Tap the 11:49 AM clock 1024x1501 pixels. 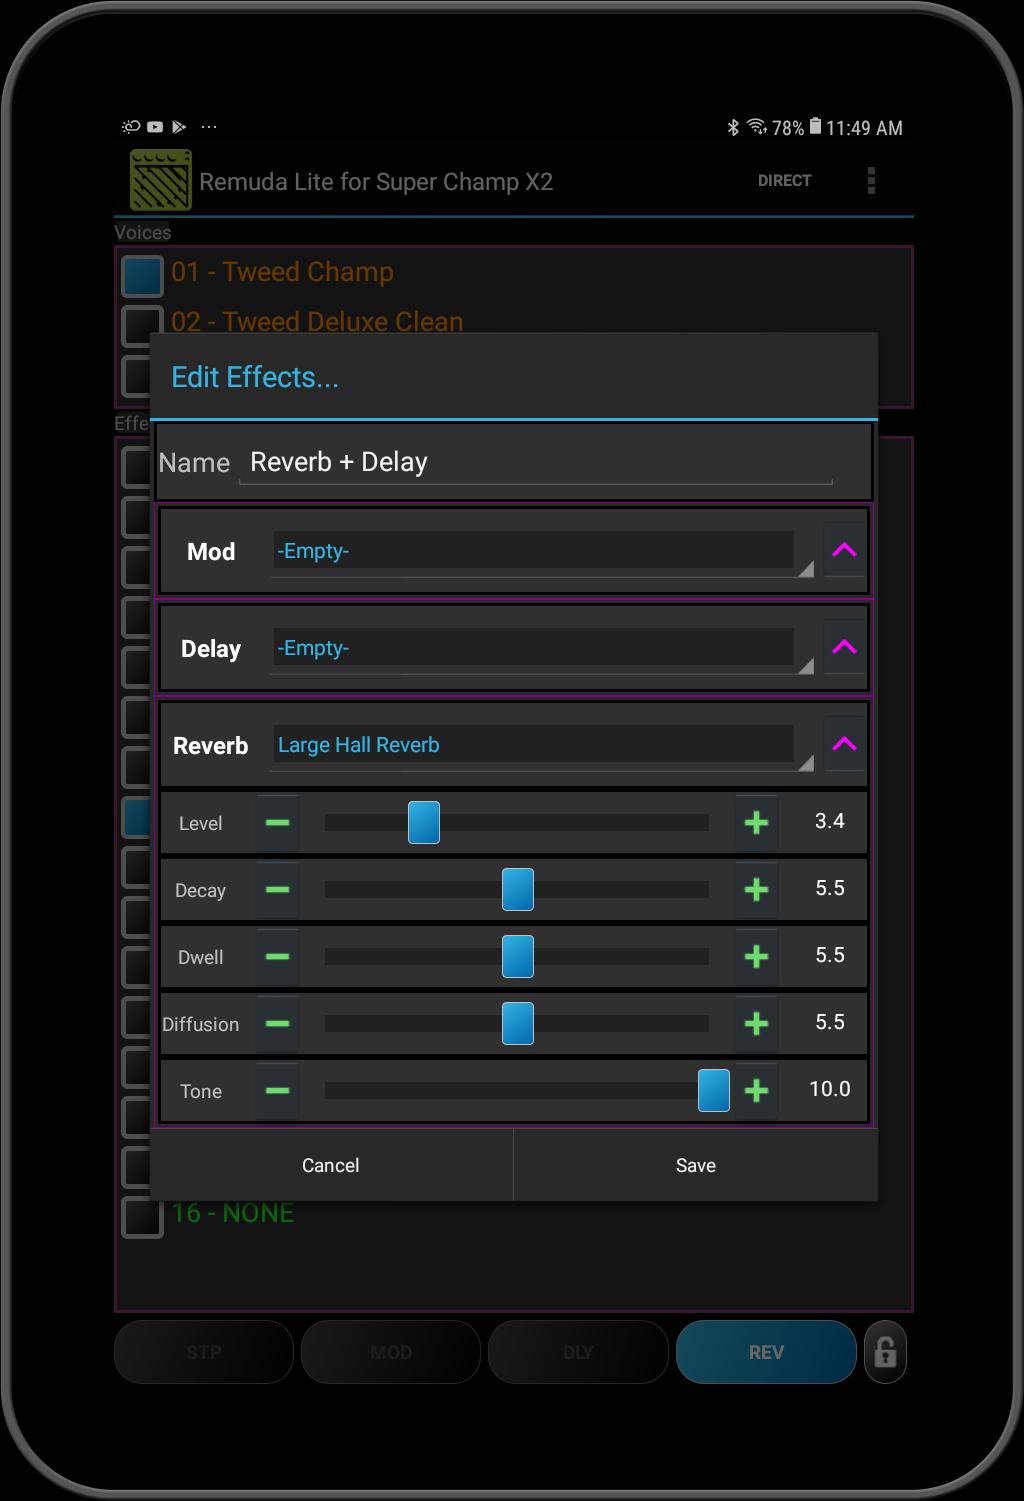(864, 128)
